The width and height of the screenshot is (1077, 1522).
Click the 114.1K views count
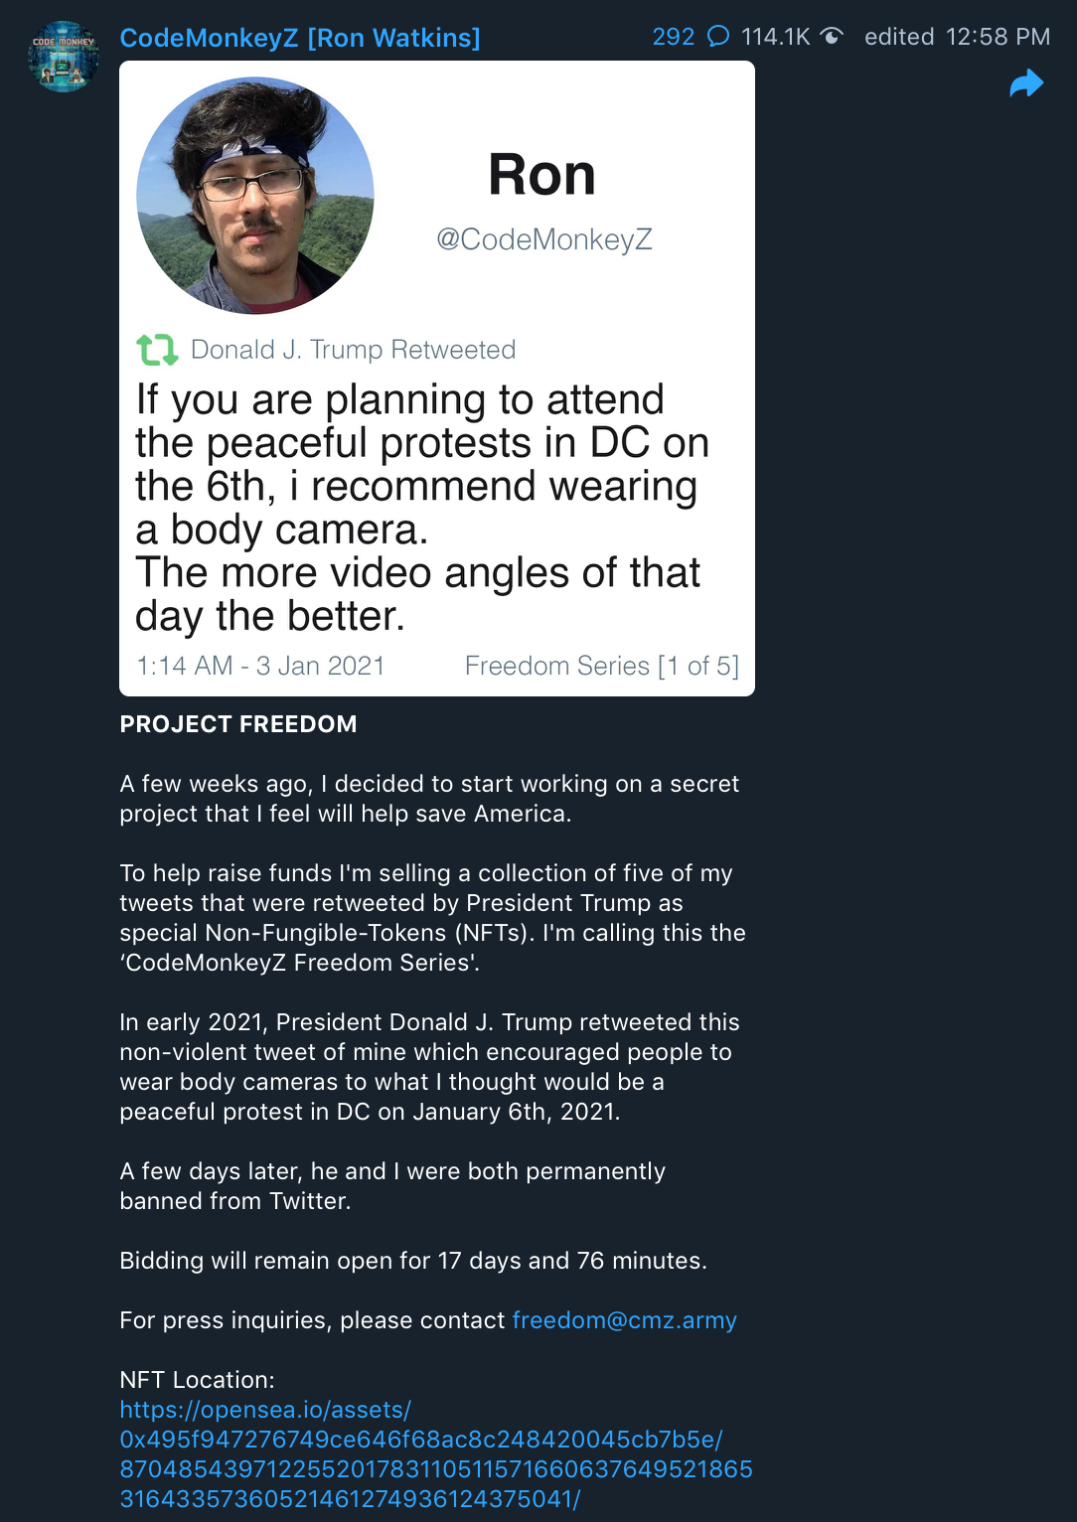tap(775, 37)
